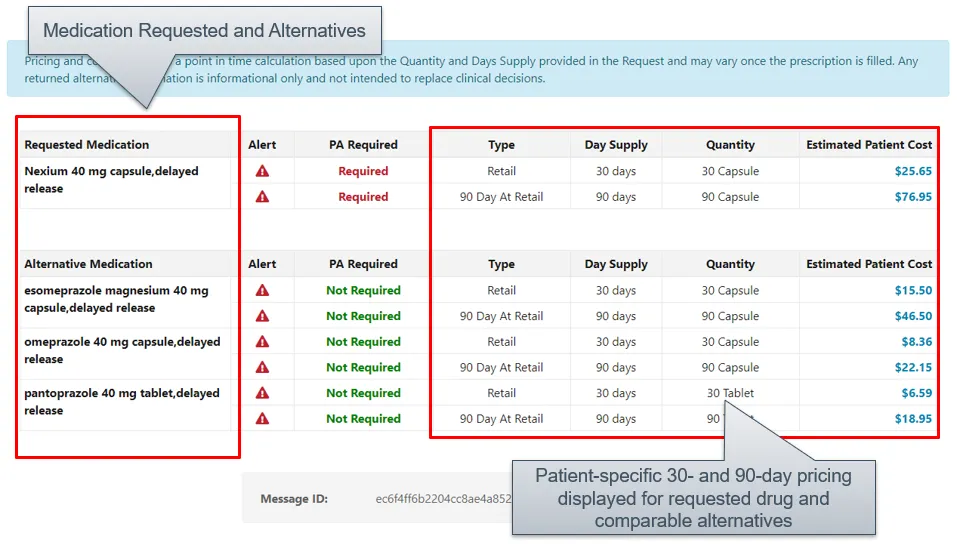Click Not Required in esomeprazole $46.50 row
The height and width of the screenshot is (548, 957).
coord(363,316)
